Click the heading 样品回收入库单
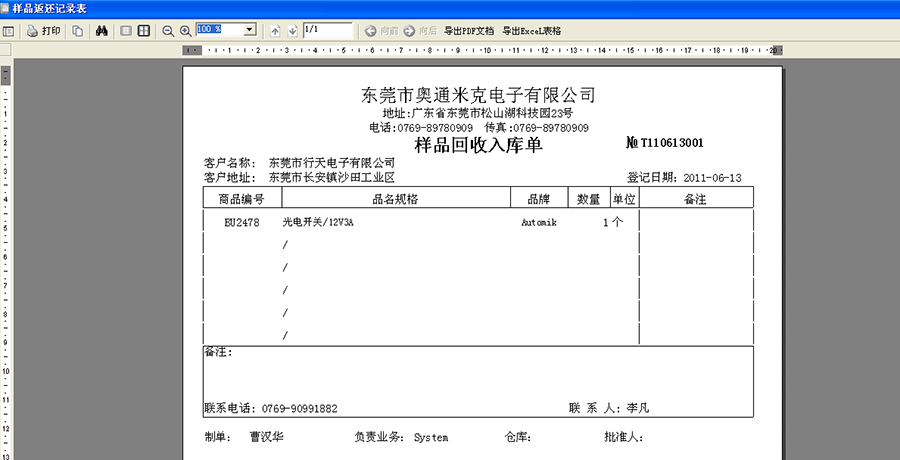The image size is (900, 460). pyautogui.click(x=478, y=145)
